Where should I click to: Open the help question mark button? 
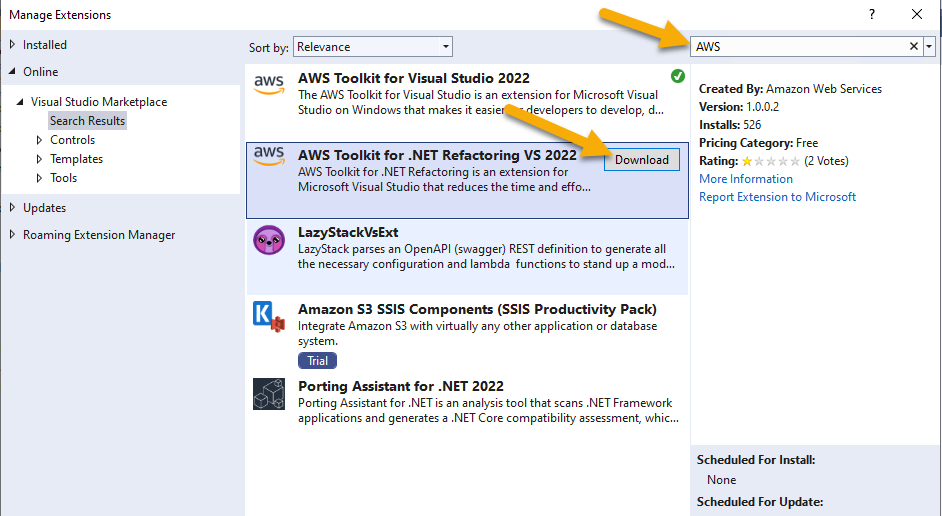click(x=872, y=14)
